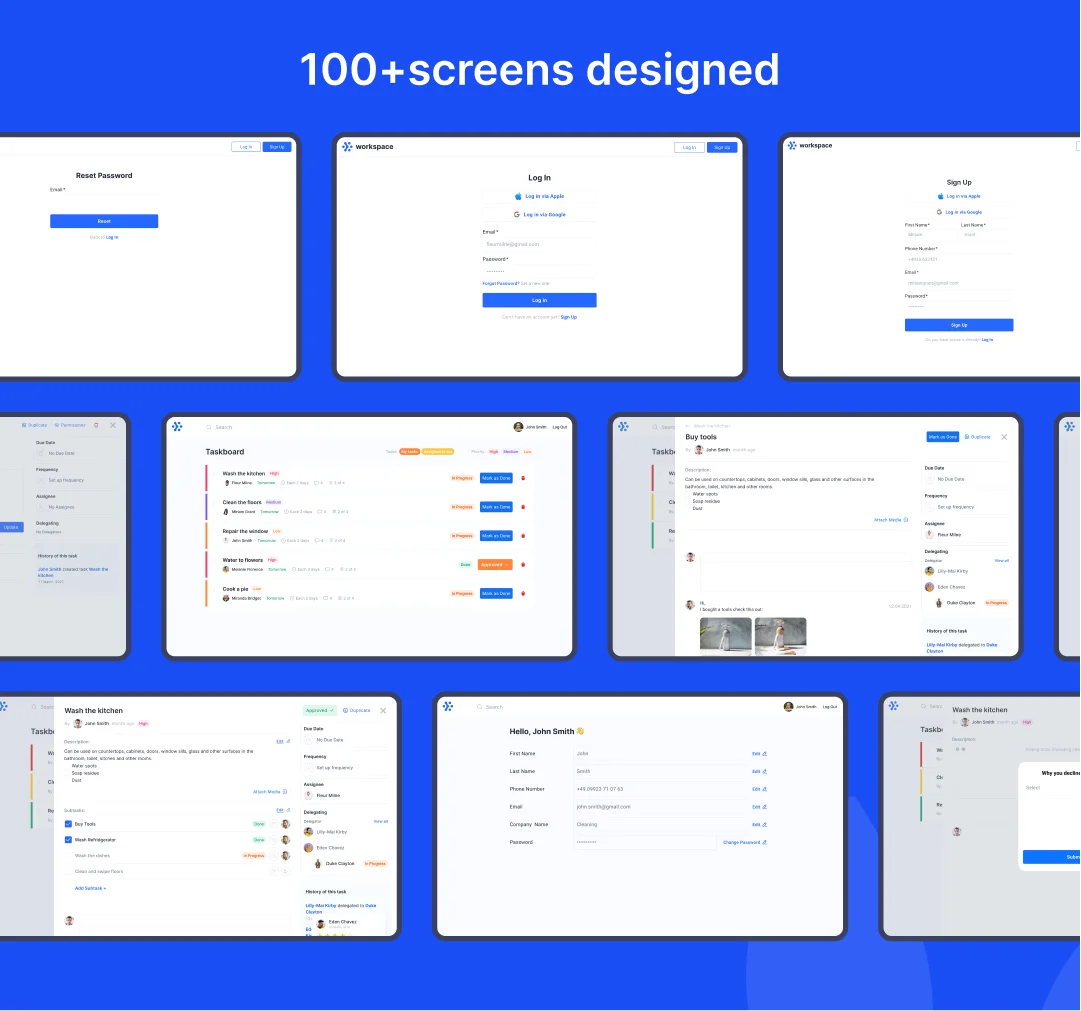Delete the Cook a pie task via red icon

pyautogui.click(x=523, y=594)
